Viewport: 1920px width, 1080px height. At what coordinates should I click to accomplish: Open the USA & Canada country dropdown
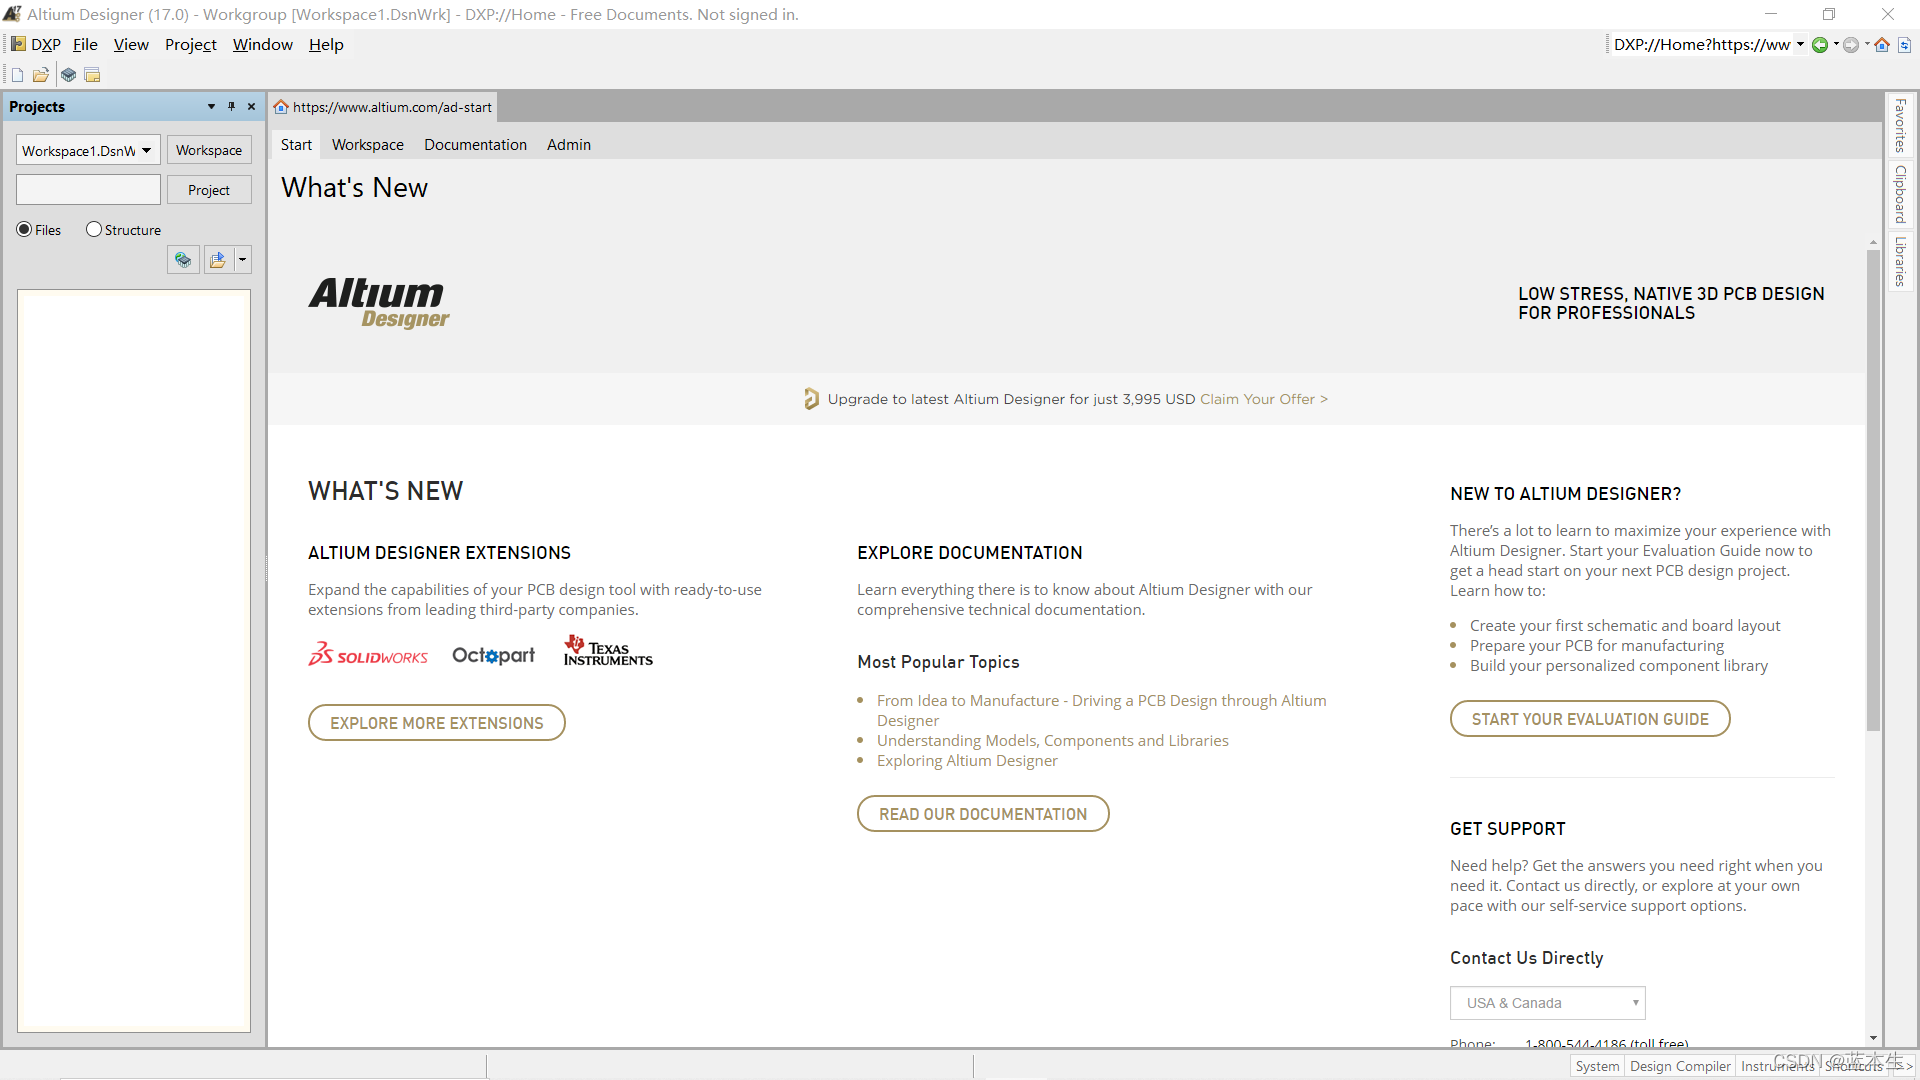[1547, 1003]
